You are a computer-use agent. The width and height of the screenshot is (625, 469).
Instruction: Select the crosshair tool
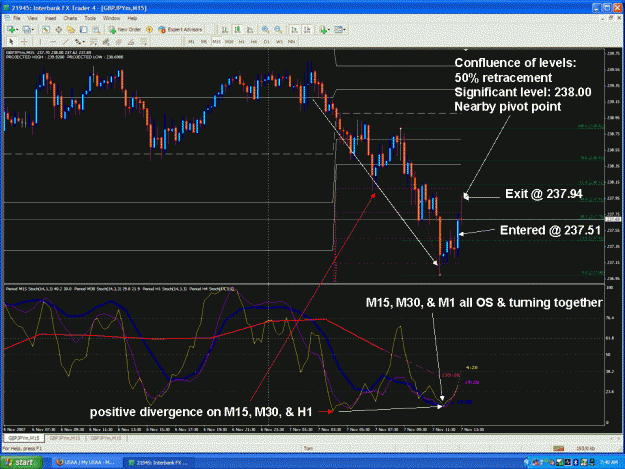click(24, 41)
